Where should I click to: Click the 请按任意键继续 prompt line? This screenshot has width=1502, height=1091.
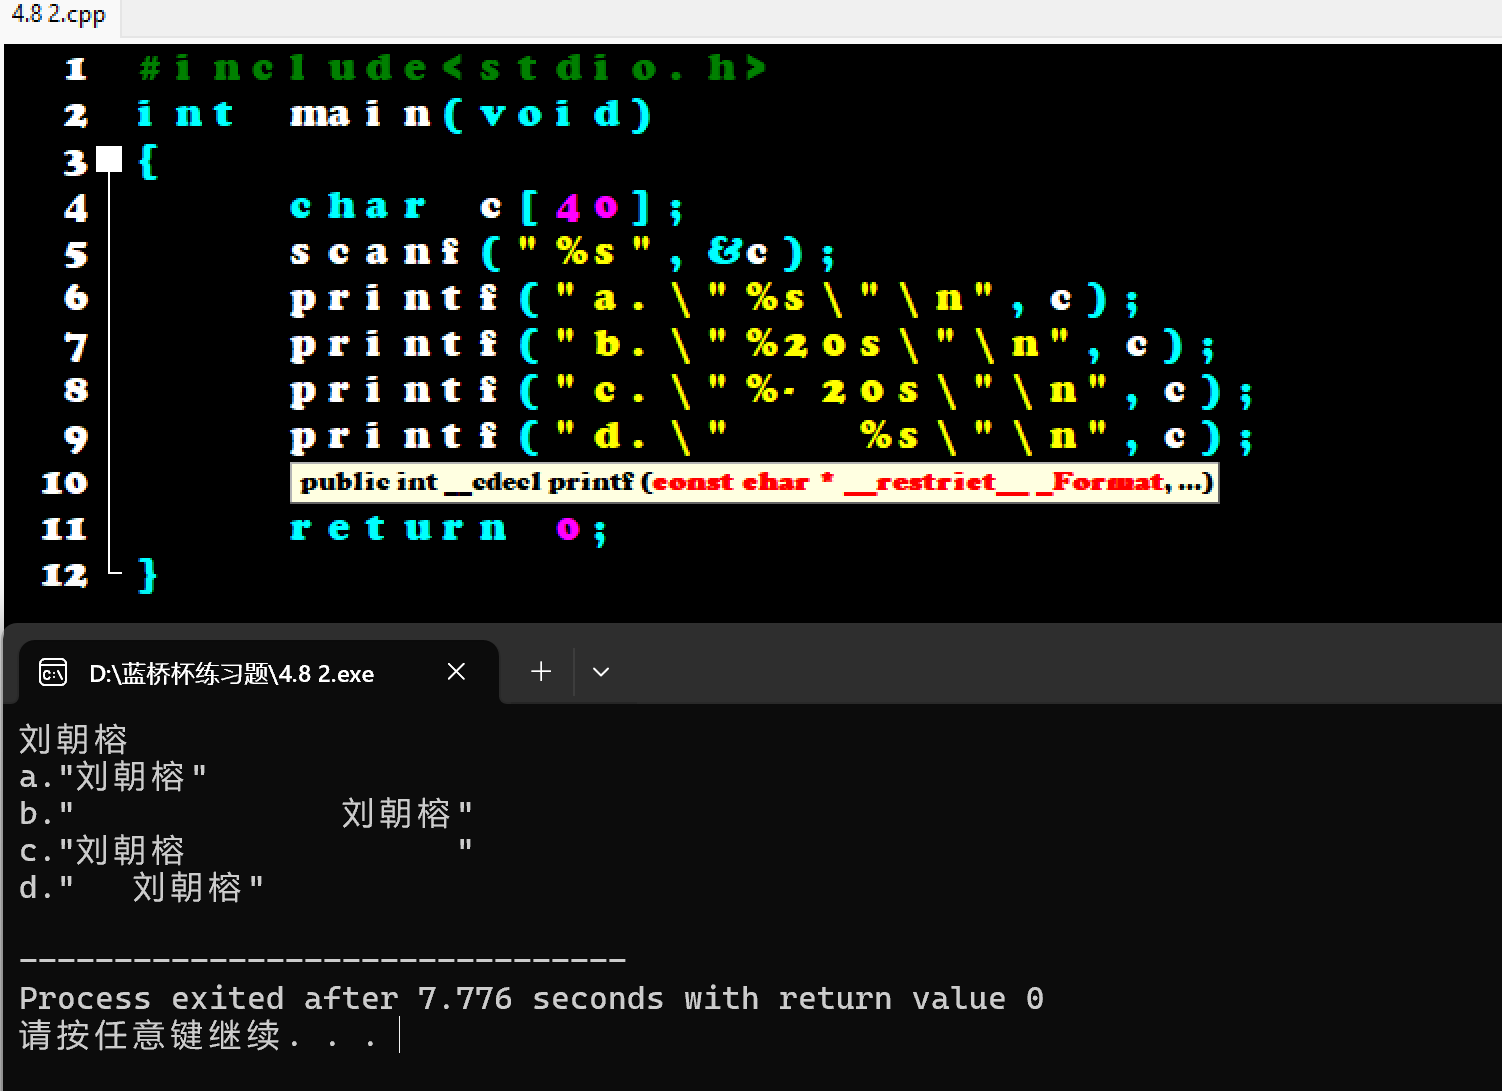point(198,1035)
